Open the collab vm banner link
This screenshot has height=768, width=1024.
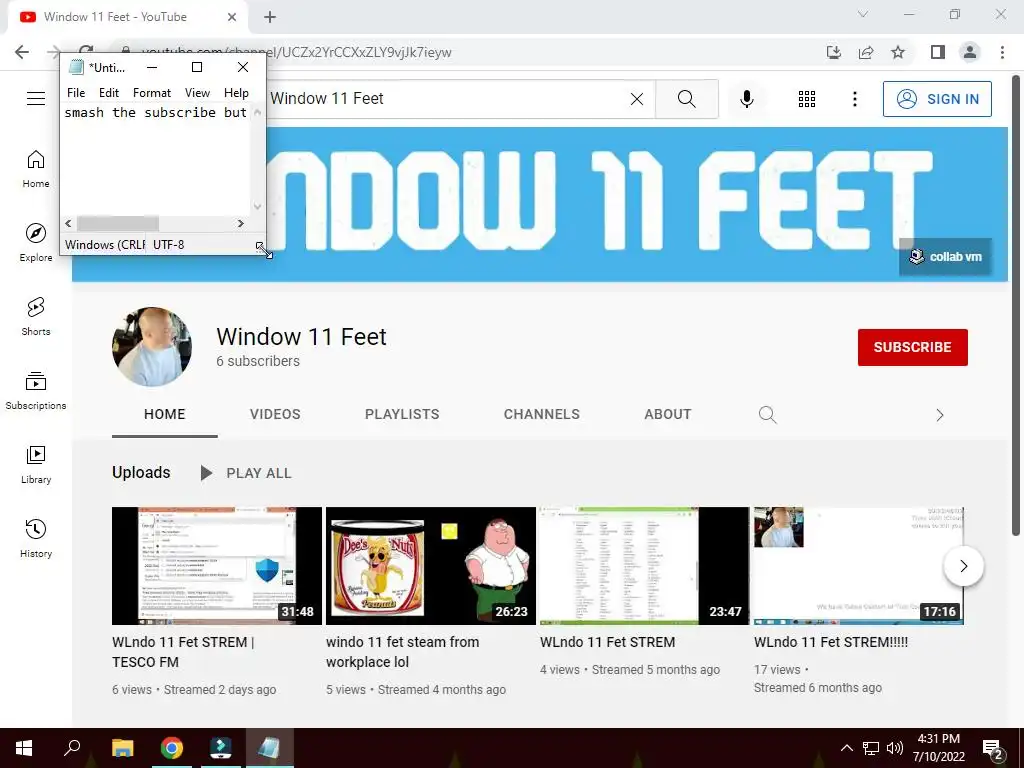coord(945,257)
